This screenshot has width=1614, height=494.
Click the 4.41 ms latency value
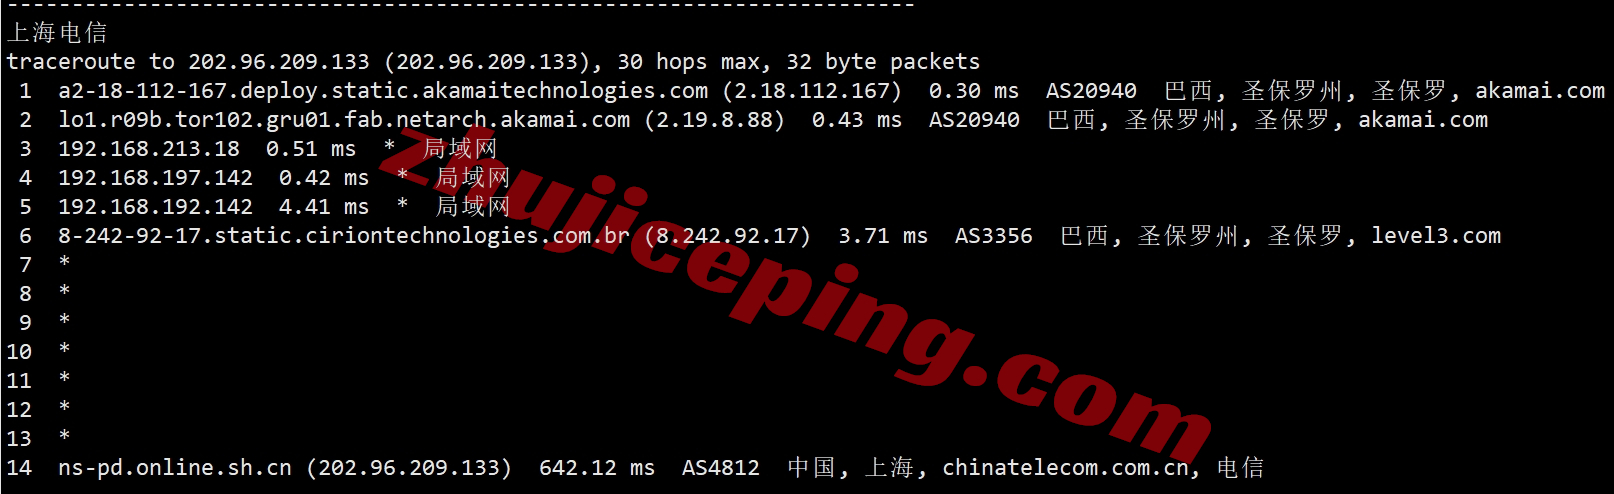coord(324,207)
